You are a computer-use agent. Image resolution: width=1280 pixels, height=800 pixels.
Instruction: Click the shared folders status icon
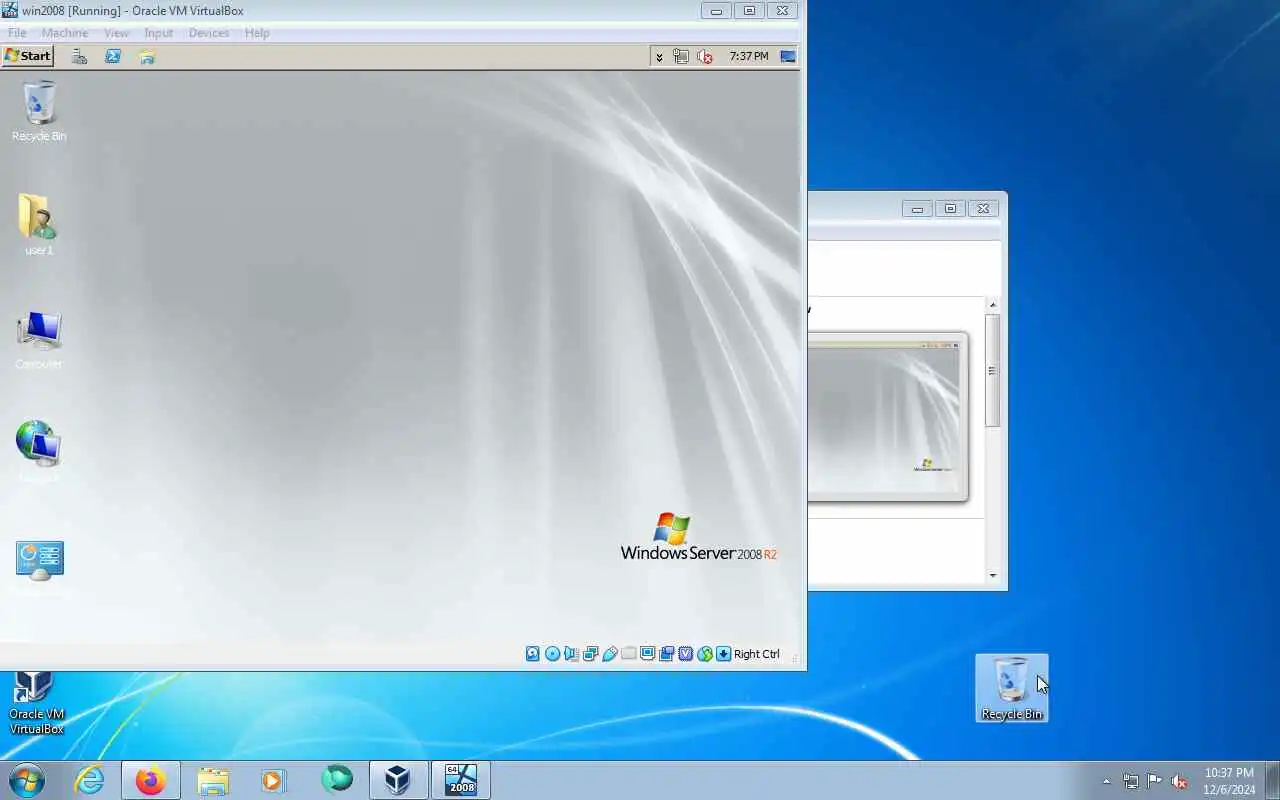pyautogui.click(x=628, y=654)
